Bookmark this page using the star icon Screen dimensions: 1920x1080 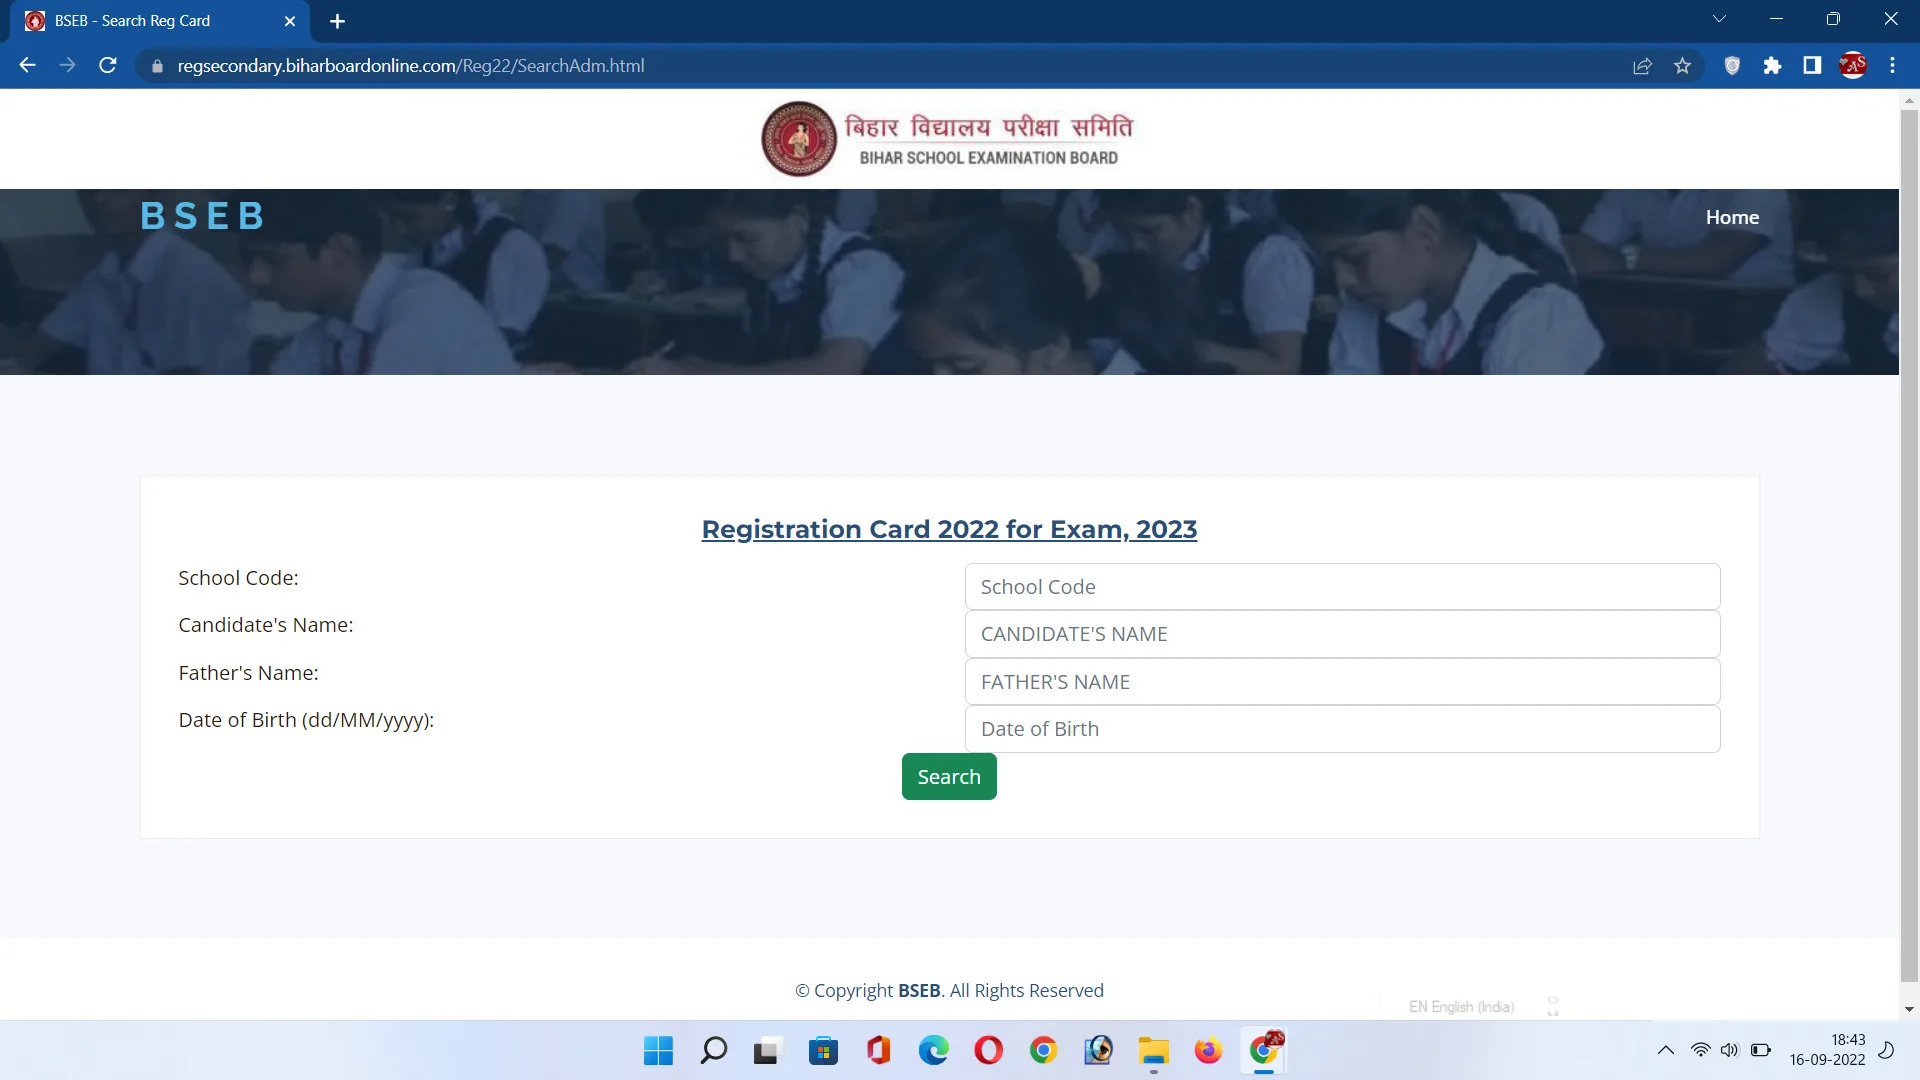tap(1683, 65)
